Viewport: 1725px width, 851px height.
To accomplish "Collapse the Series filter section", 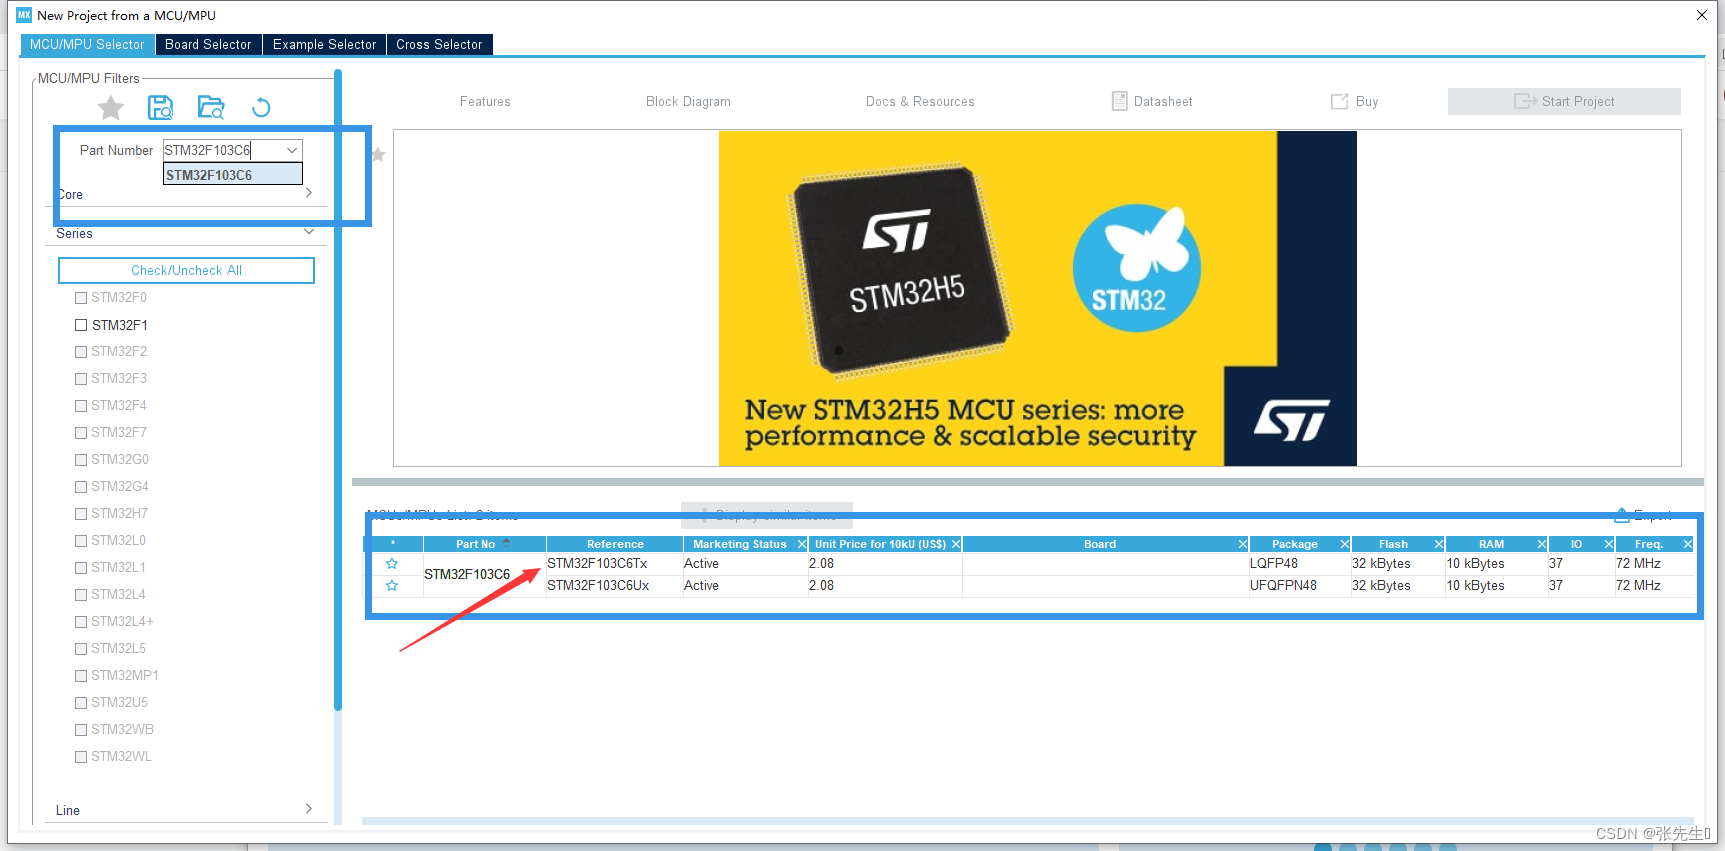I will (309, 232).
